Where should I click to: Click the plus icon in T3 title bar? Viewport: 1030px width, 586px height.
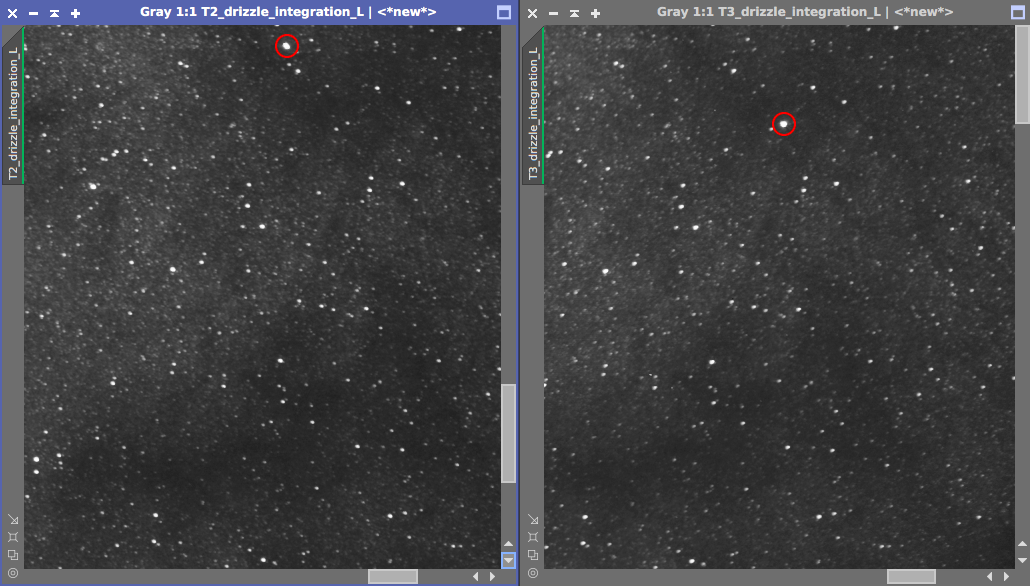click(x=595, y=13)
